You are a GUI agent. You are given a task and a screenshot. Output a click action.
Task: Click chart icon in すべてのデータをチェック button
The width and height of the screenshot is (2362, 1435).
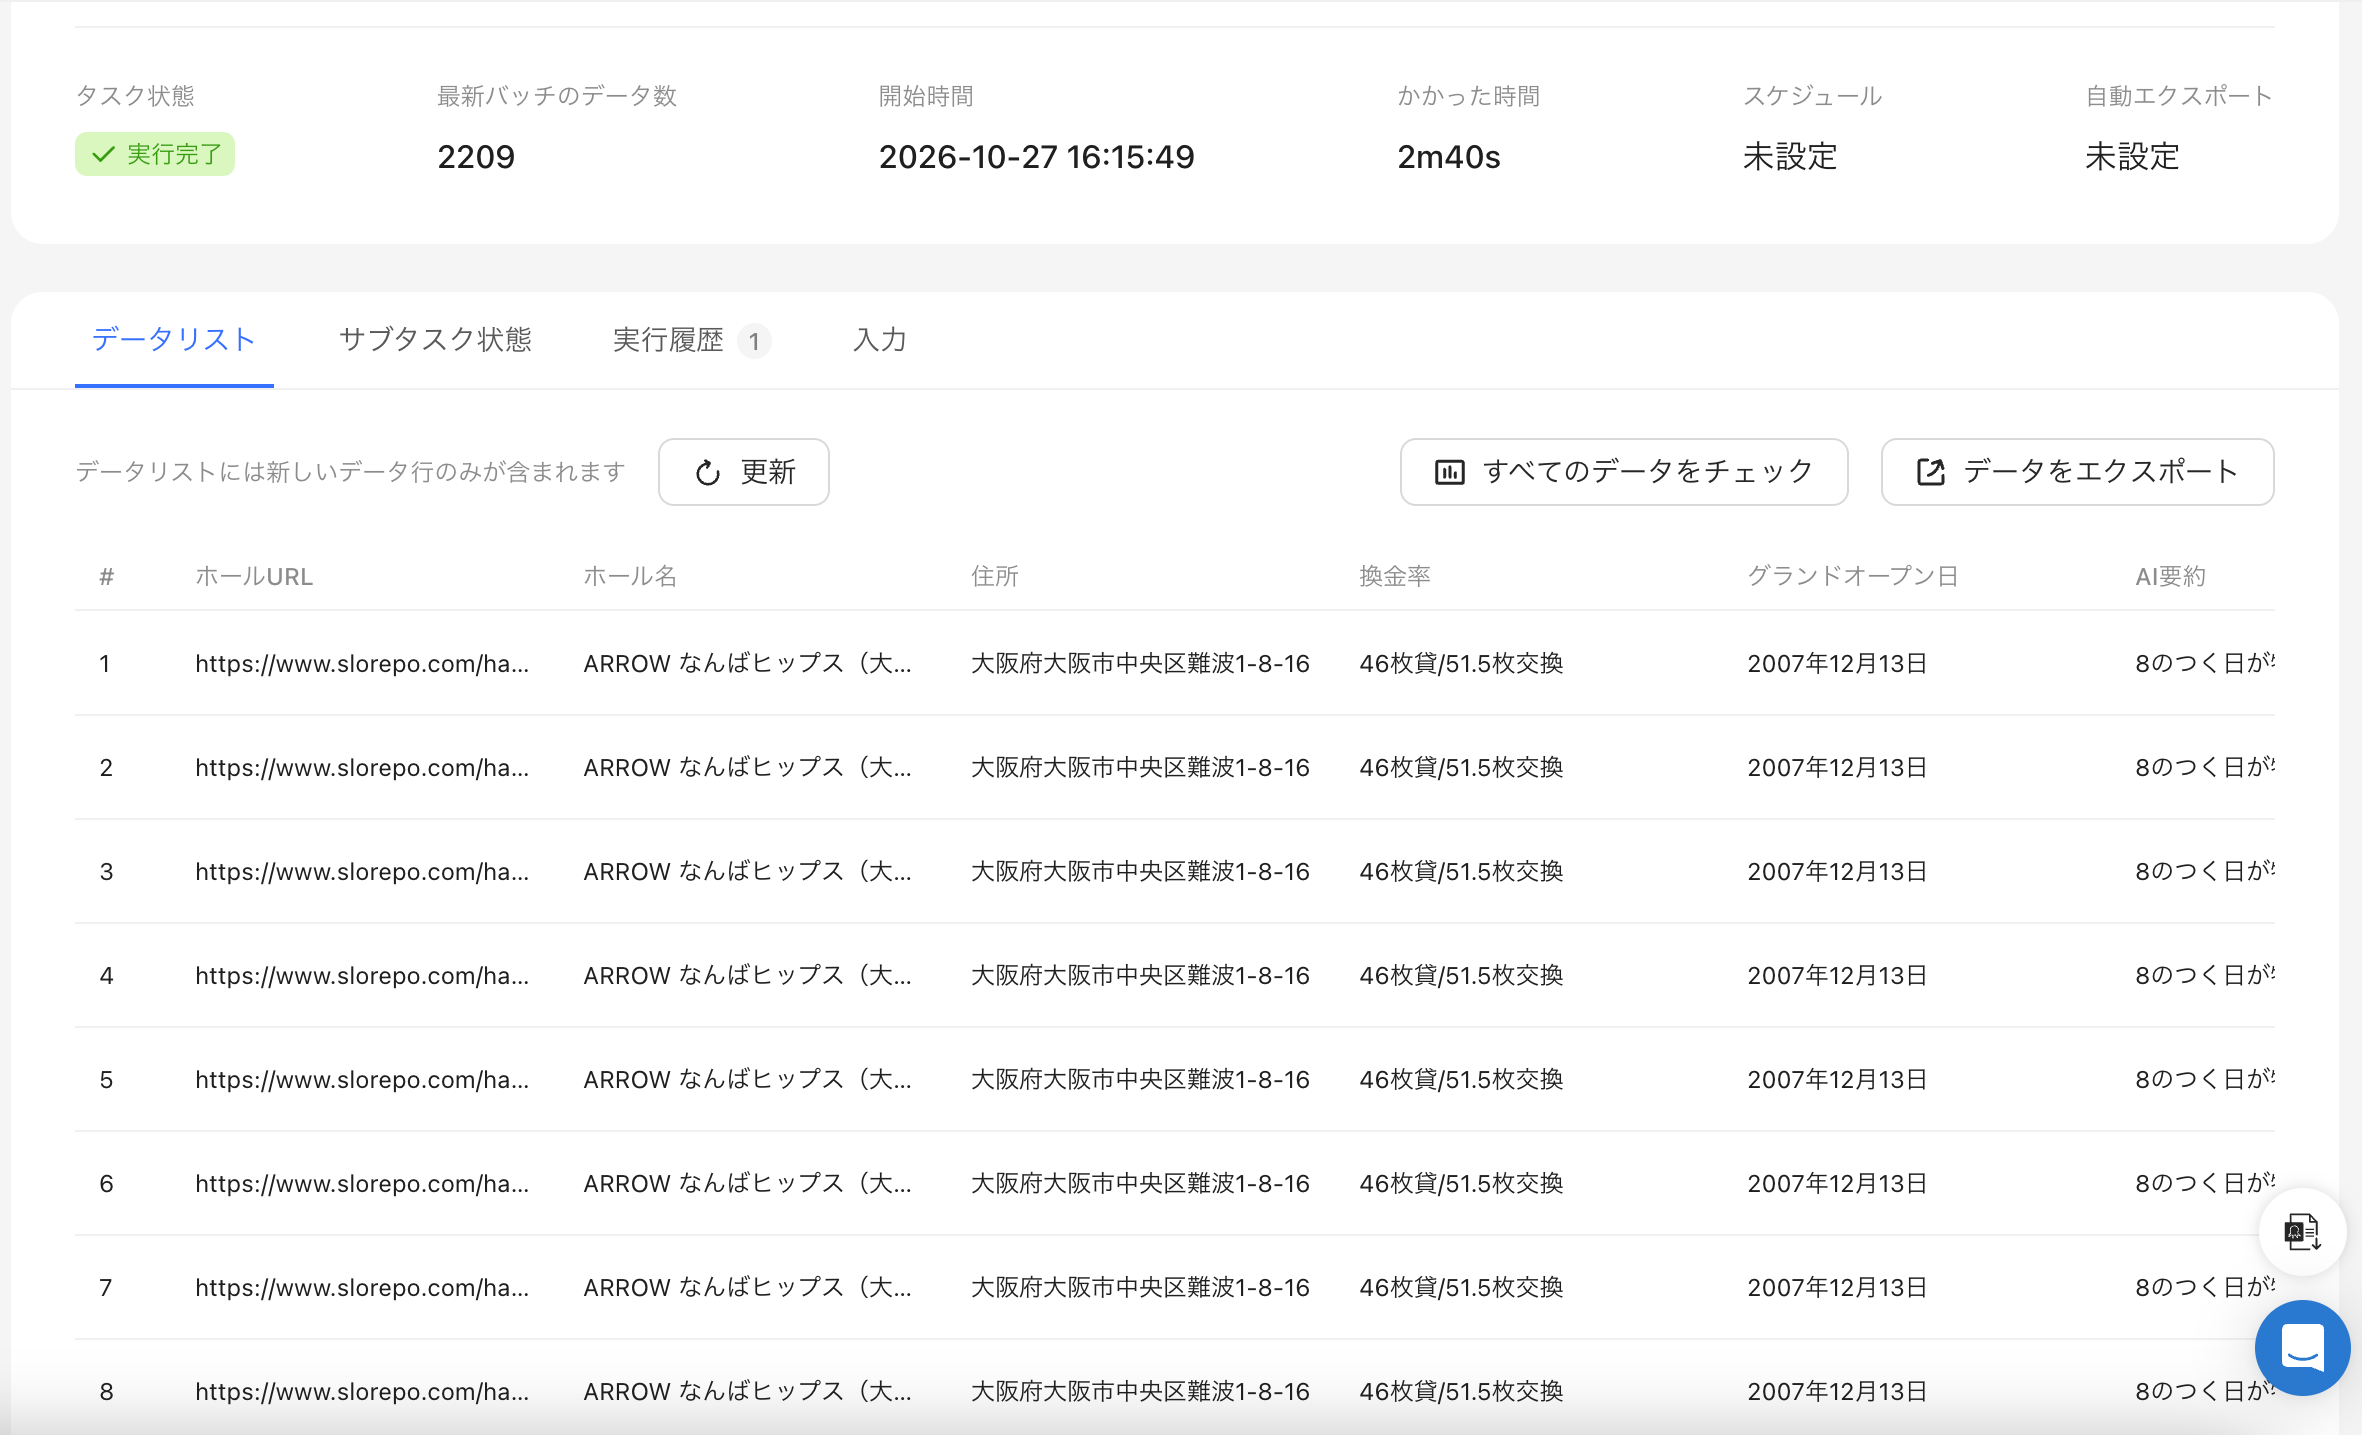point(1449,472)
